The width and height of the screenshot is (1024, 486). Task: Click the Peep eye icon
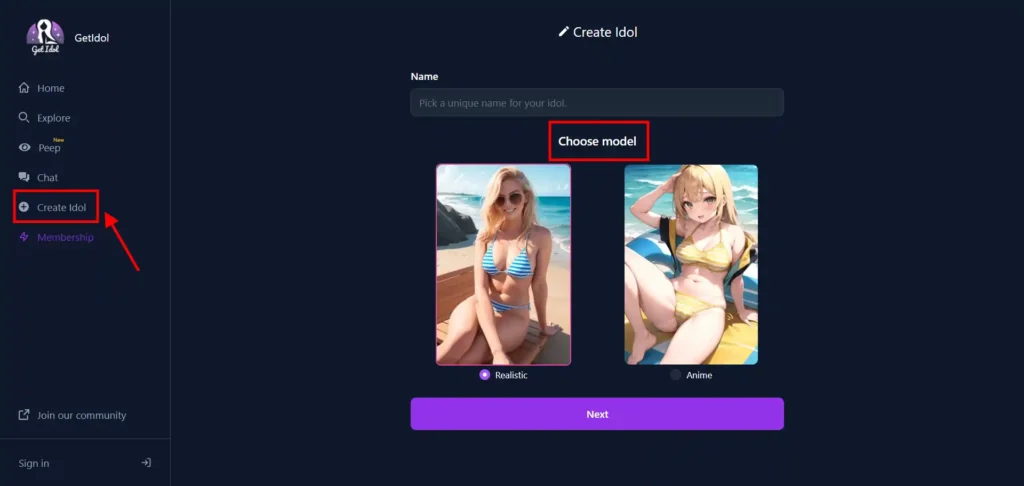pyautogui.click(x=24, y=148)
